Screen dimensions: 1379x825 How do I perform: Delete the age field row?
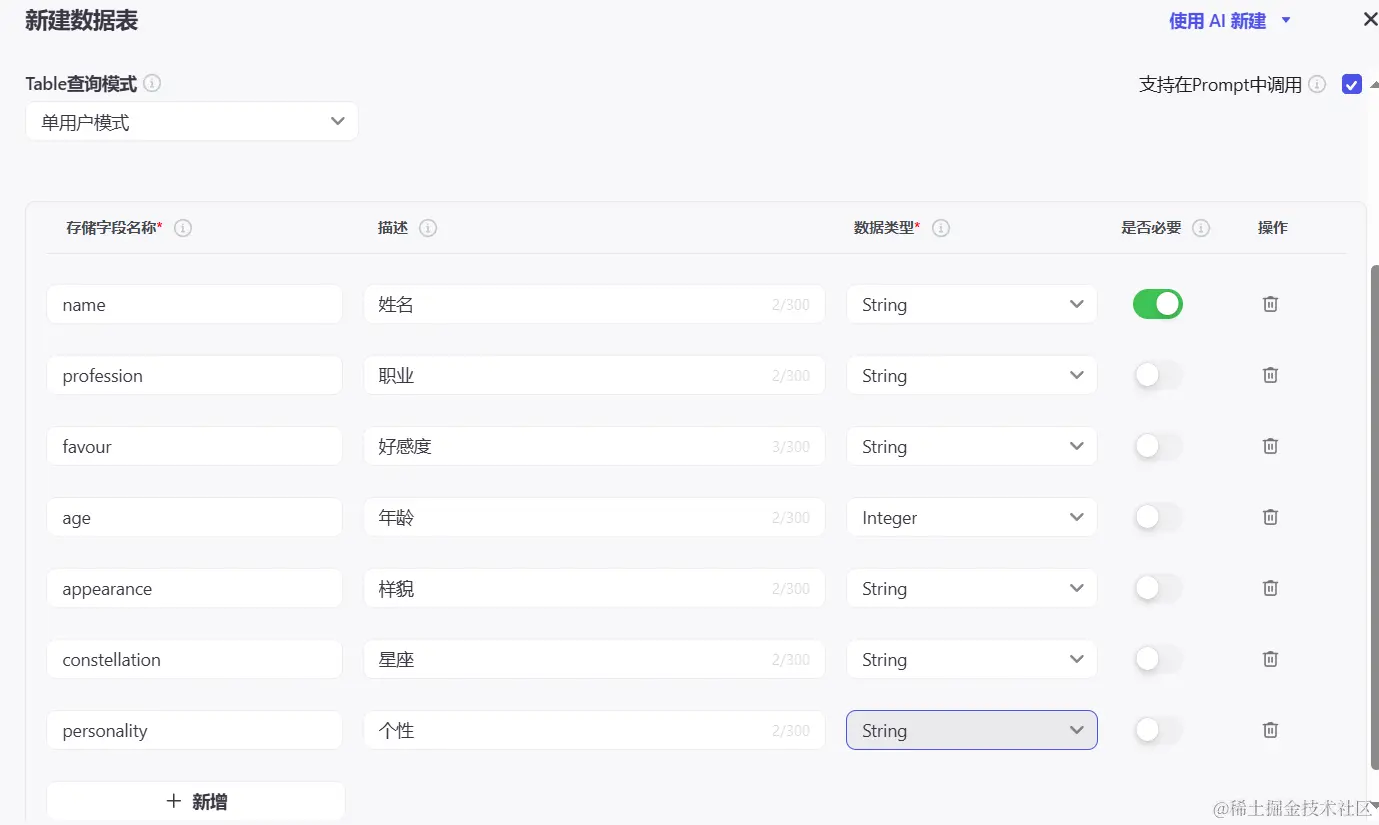[1270, 517]
